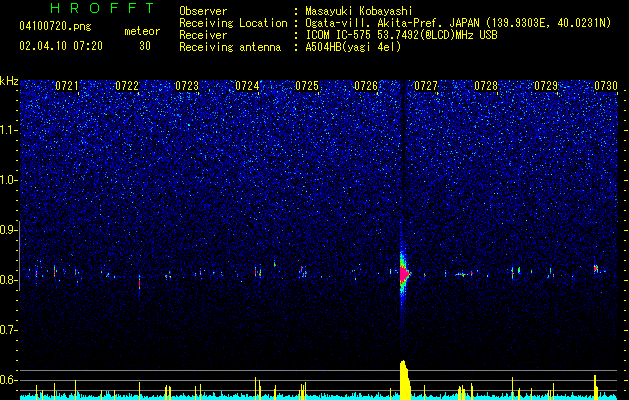629x400 pixels.
Task: Click the large red meteor echo near 0726
Action: point(404,274)
